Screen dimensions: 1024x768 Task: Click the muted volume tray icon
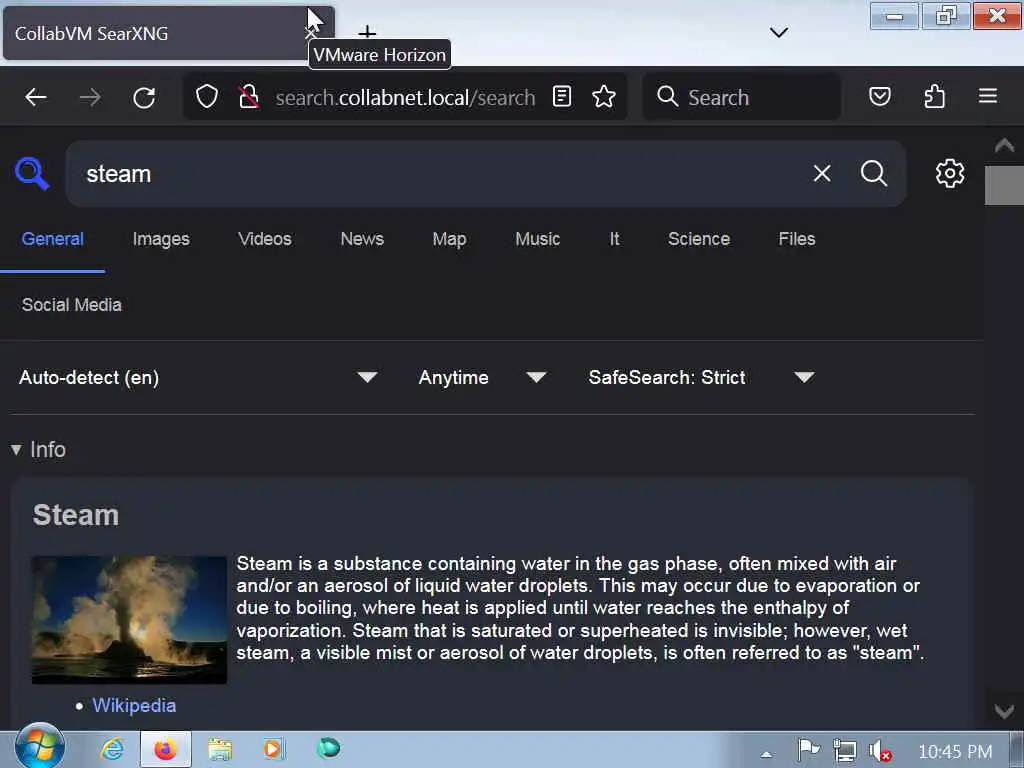880,751
